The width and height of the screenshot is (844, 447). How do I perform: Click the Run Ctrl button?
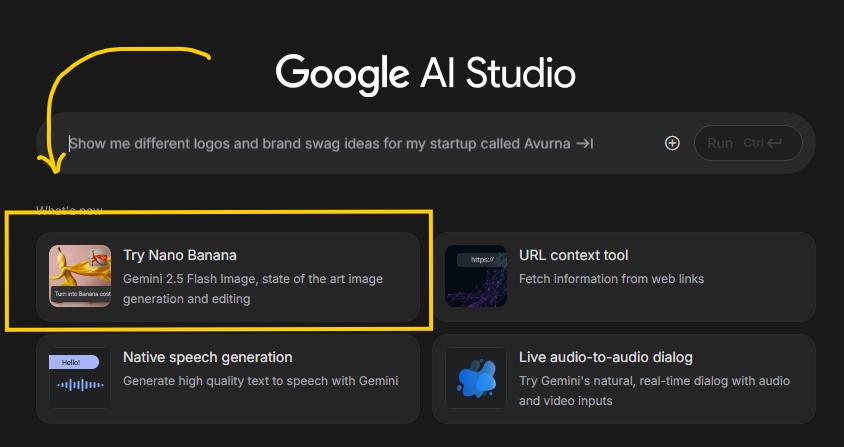click(748, 143)
